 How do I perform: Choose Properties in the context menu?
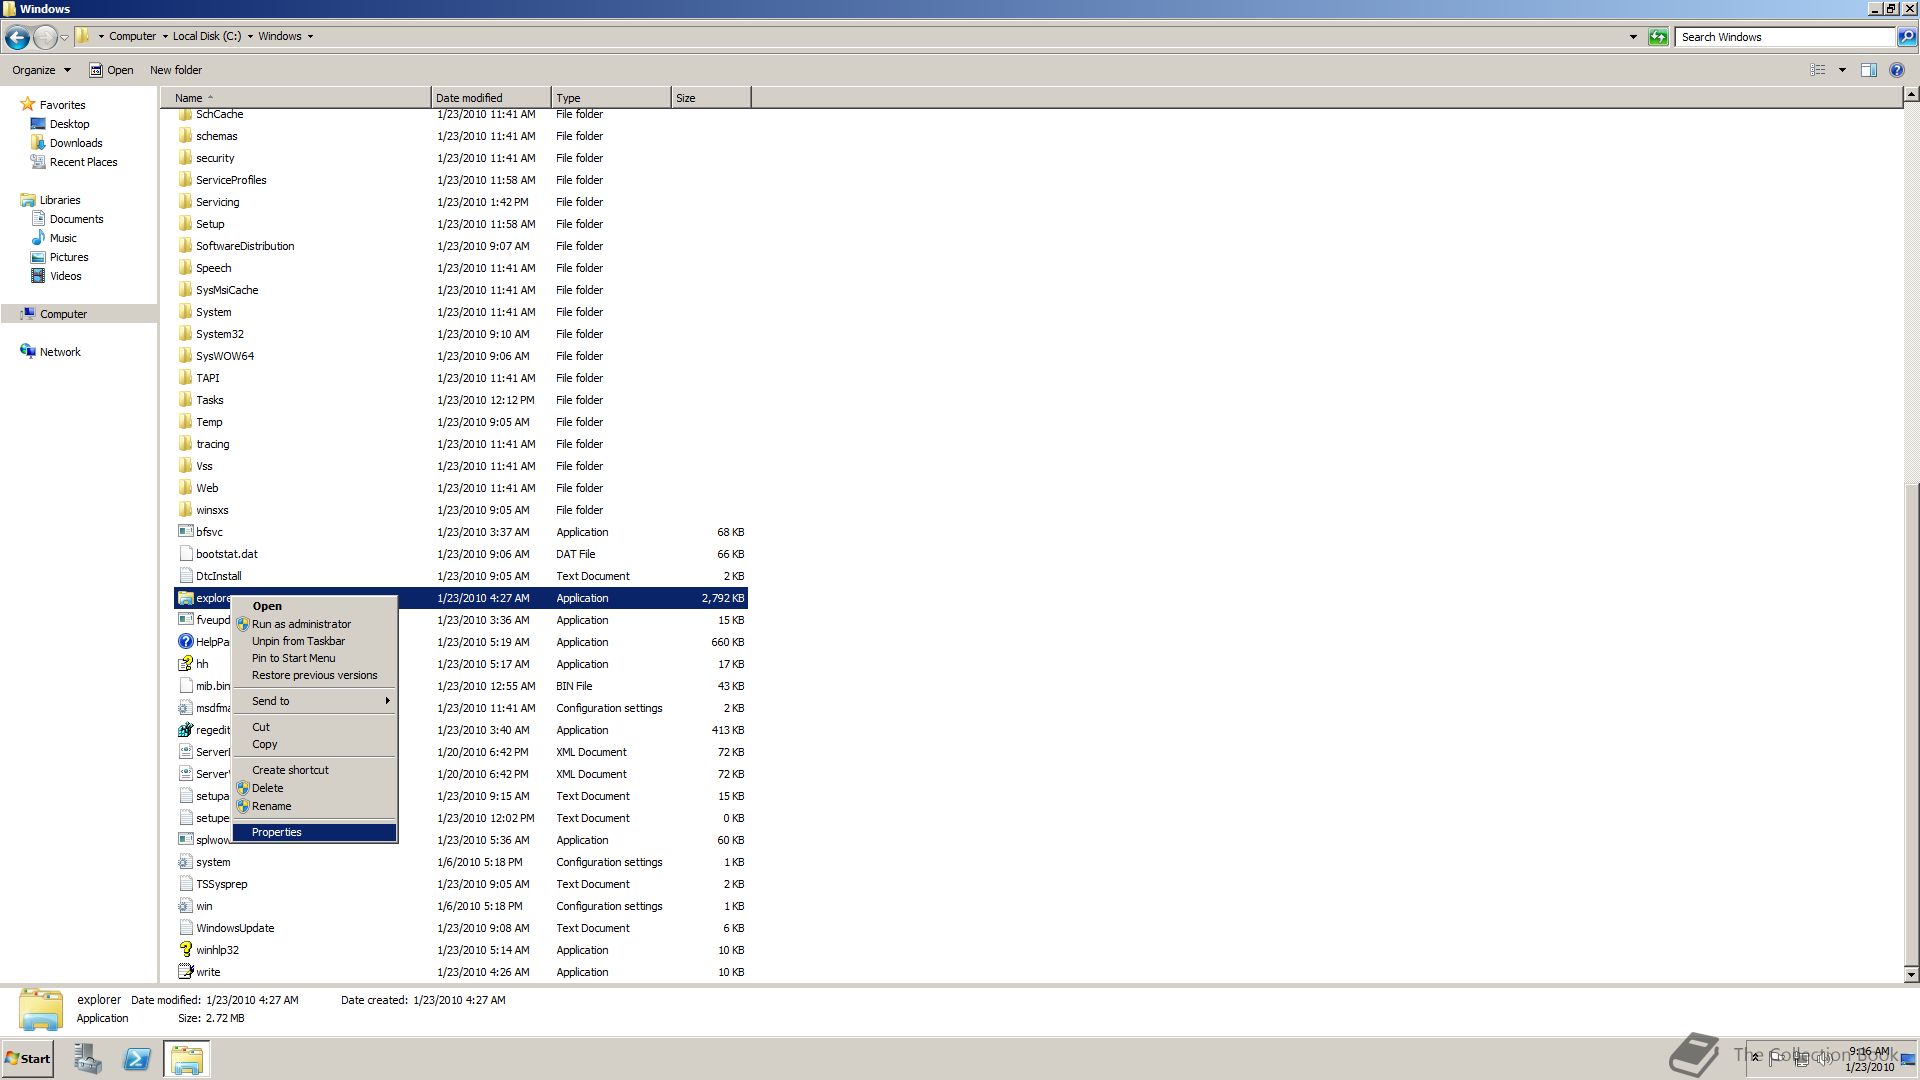[x=314, y=832]
